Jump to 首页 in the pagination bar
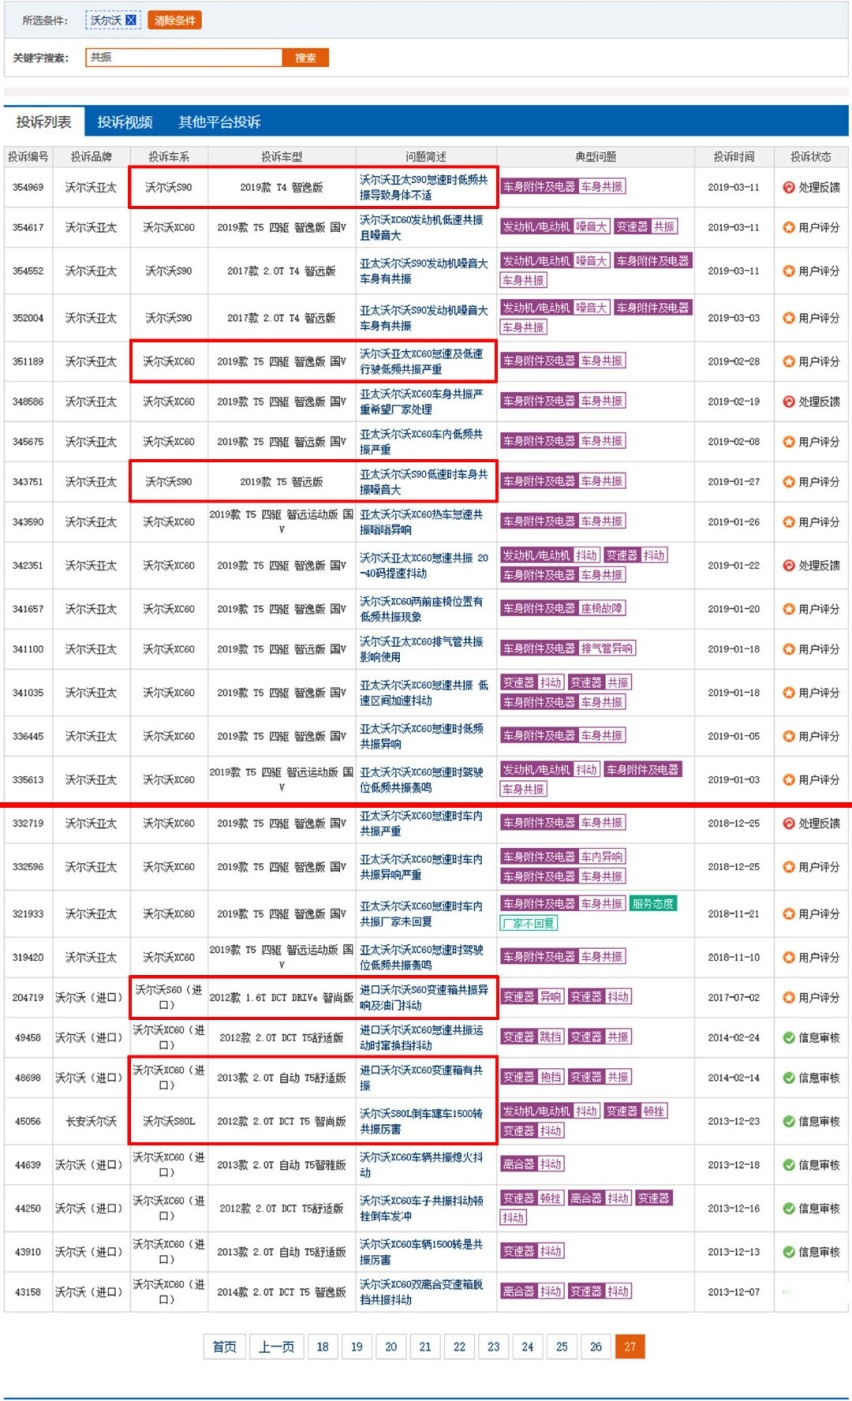The image size is (852, 1401). pos(224,1346)
